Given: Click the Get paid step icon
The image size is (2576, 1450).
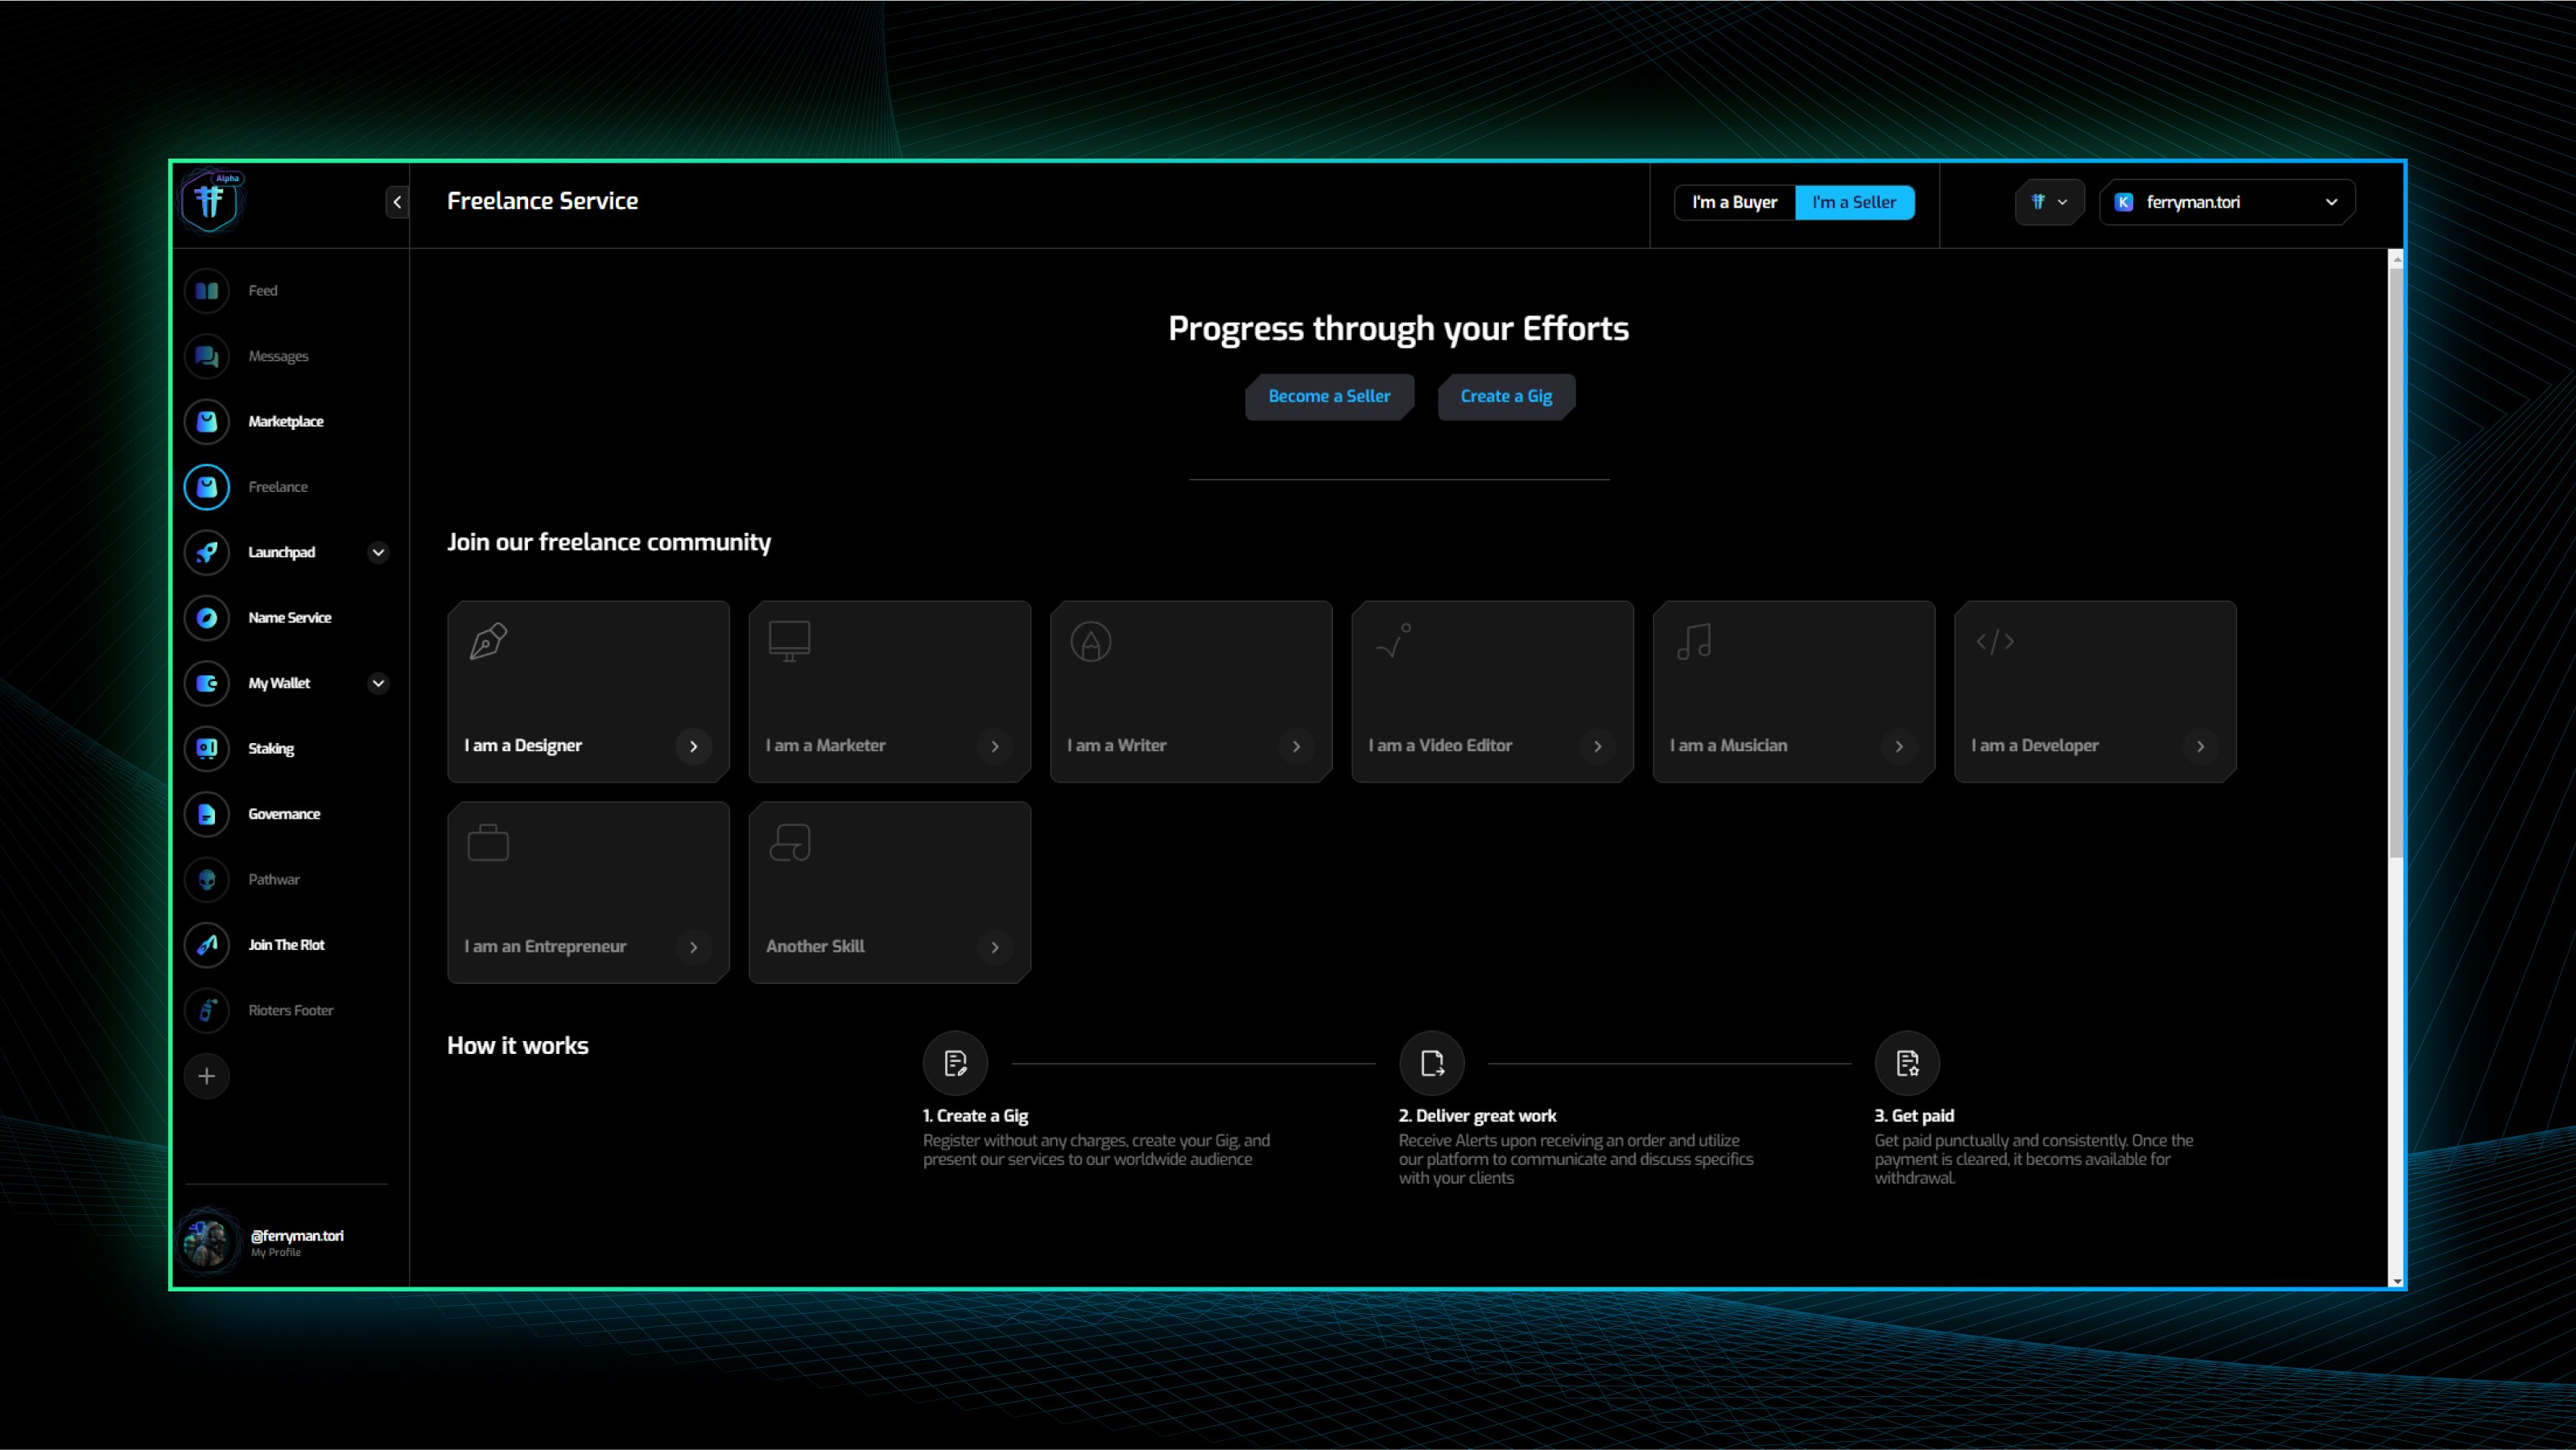Looking at the screenshot, I should (x=1907, y=1063).
